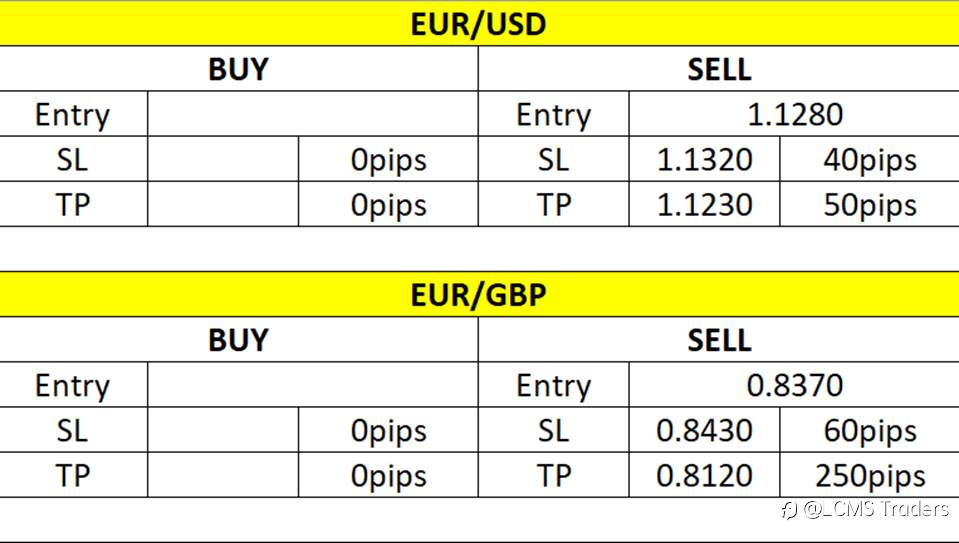This screenshot has width=959, height=543.
Task: Click the empty EUR/USD buy entry cell
Action: click(313, 114)
